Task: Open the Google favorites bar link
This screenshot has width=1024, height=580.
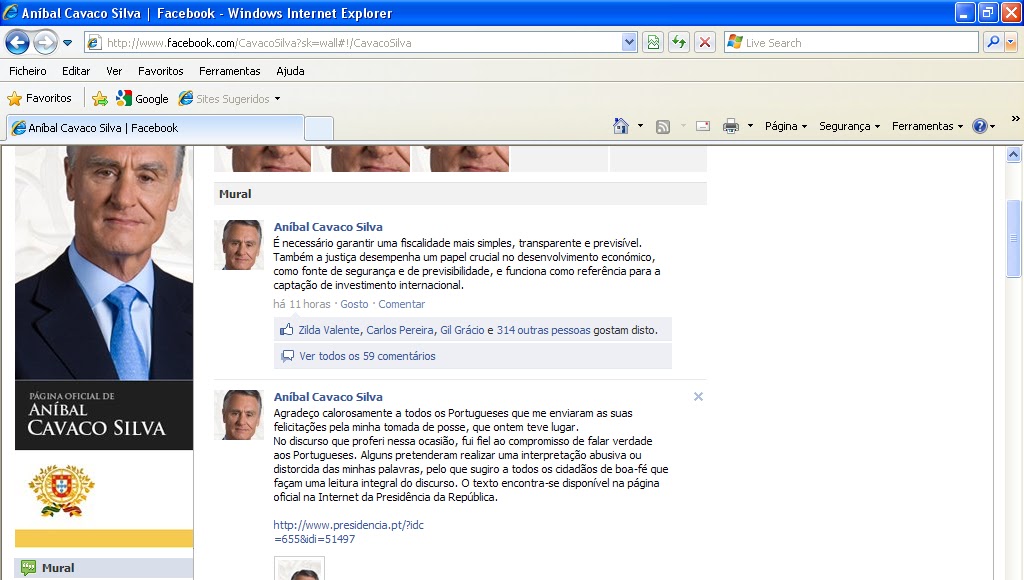Action: pos(142,99)
